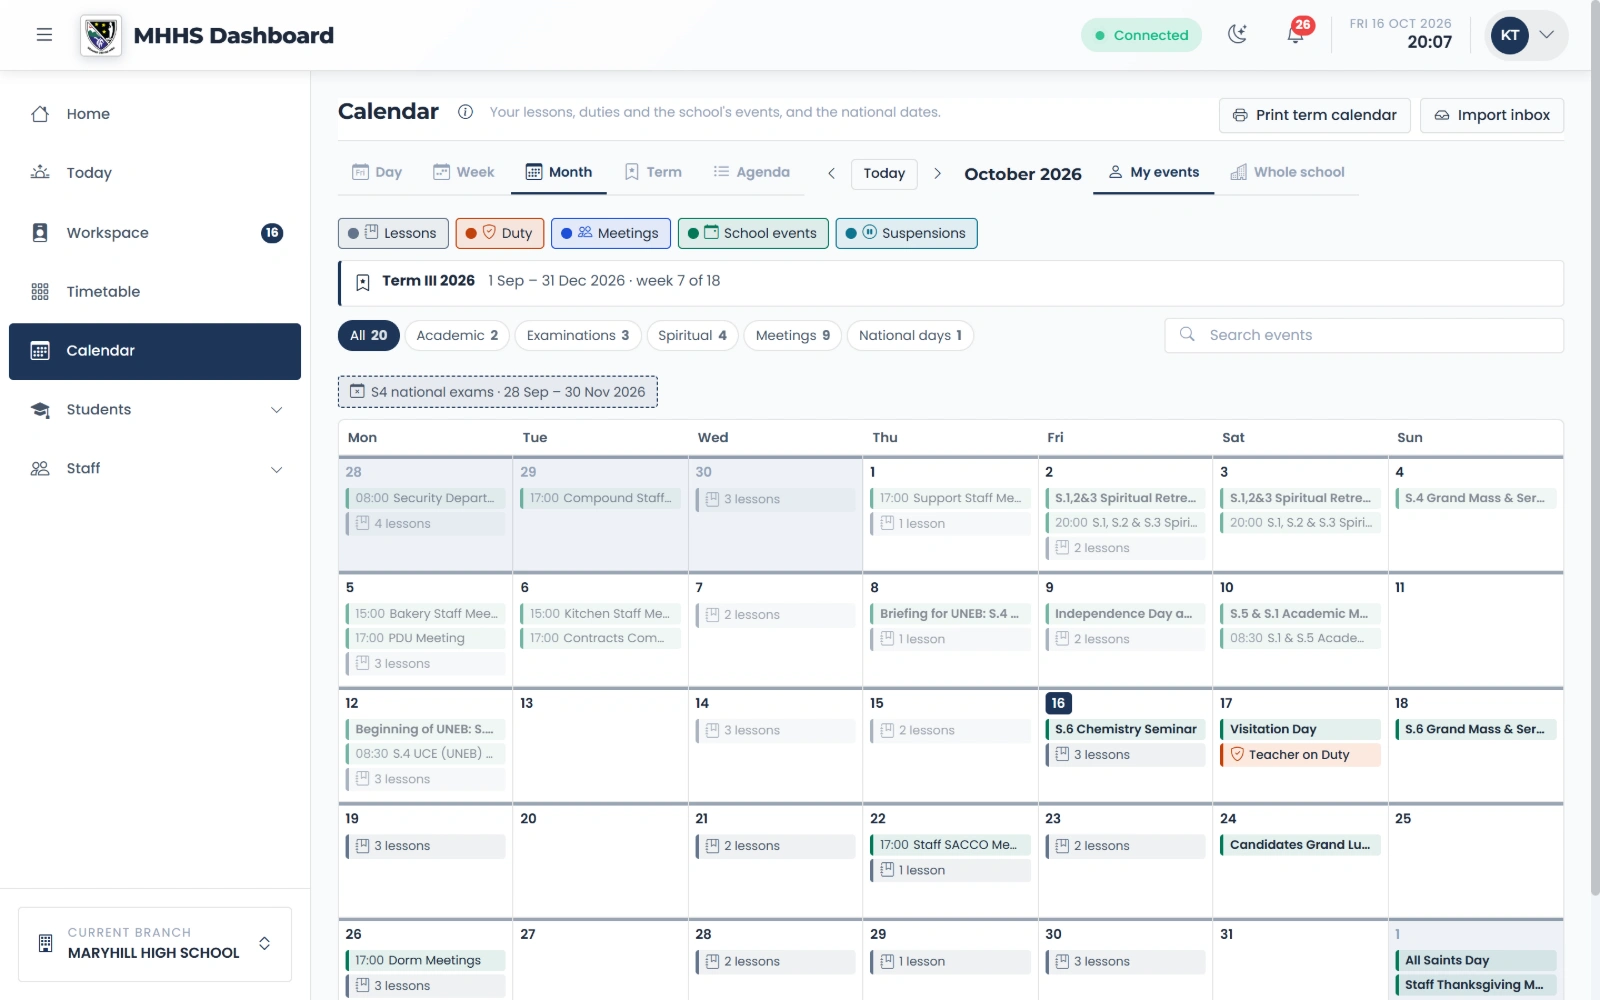Image resolution: width=1600 pixels, height=1000 pixels.
Task: Select the My events view
Action: (x=1154, y=172)
